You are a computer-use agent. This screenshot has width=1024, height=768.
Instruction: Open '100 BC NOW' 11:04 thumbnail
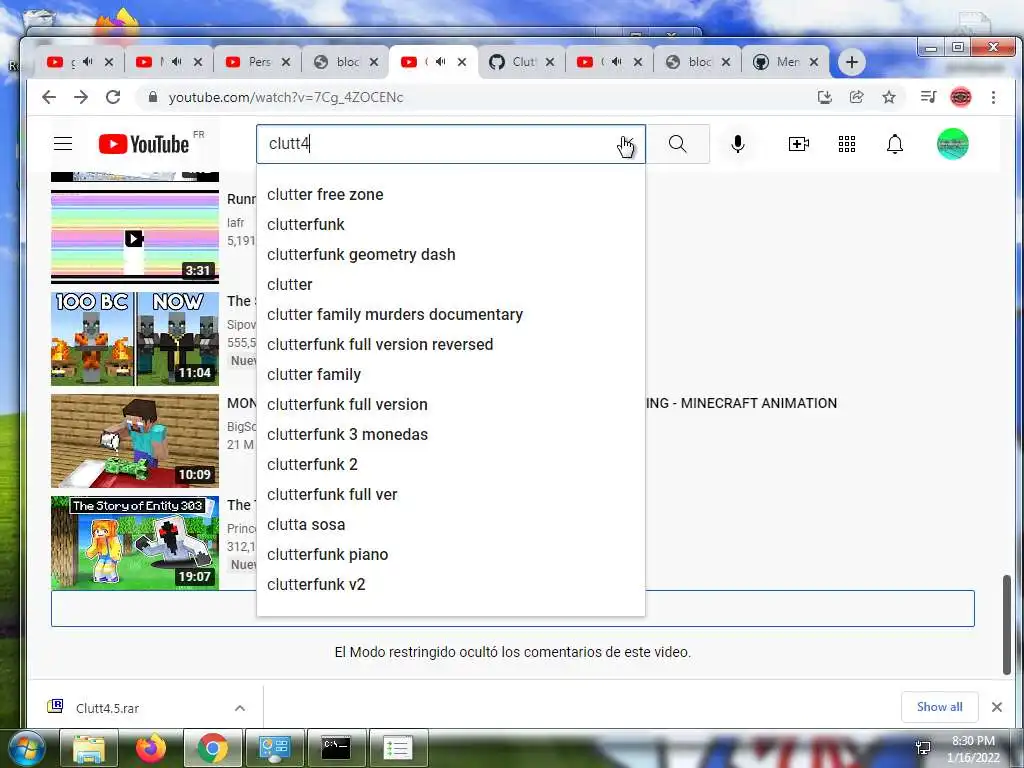[135, 339]
